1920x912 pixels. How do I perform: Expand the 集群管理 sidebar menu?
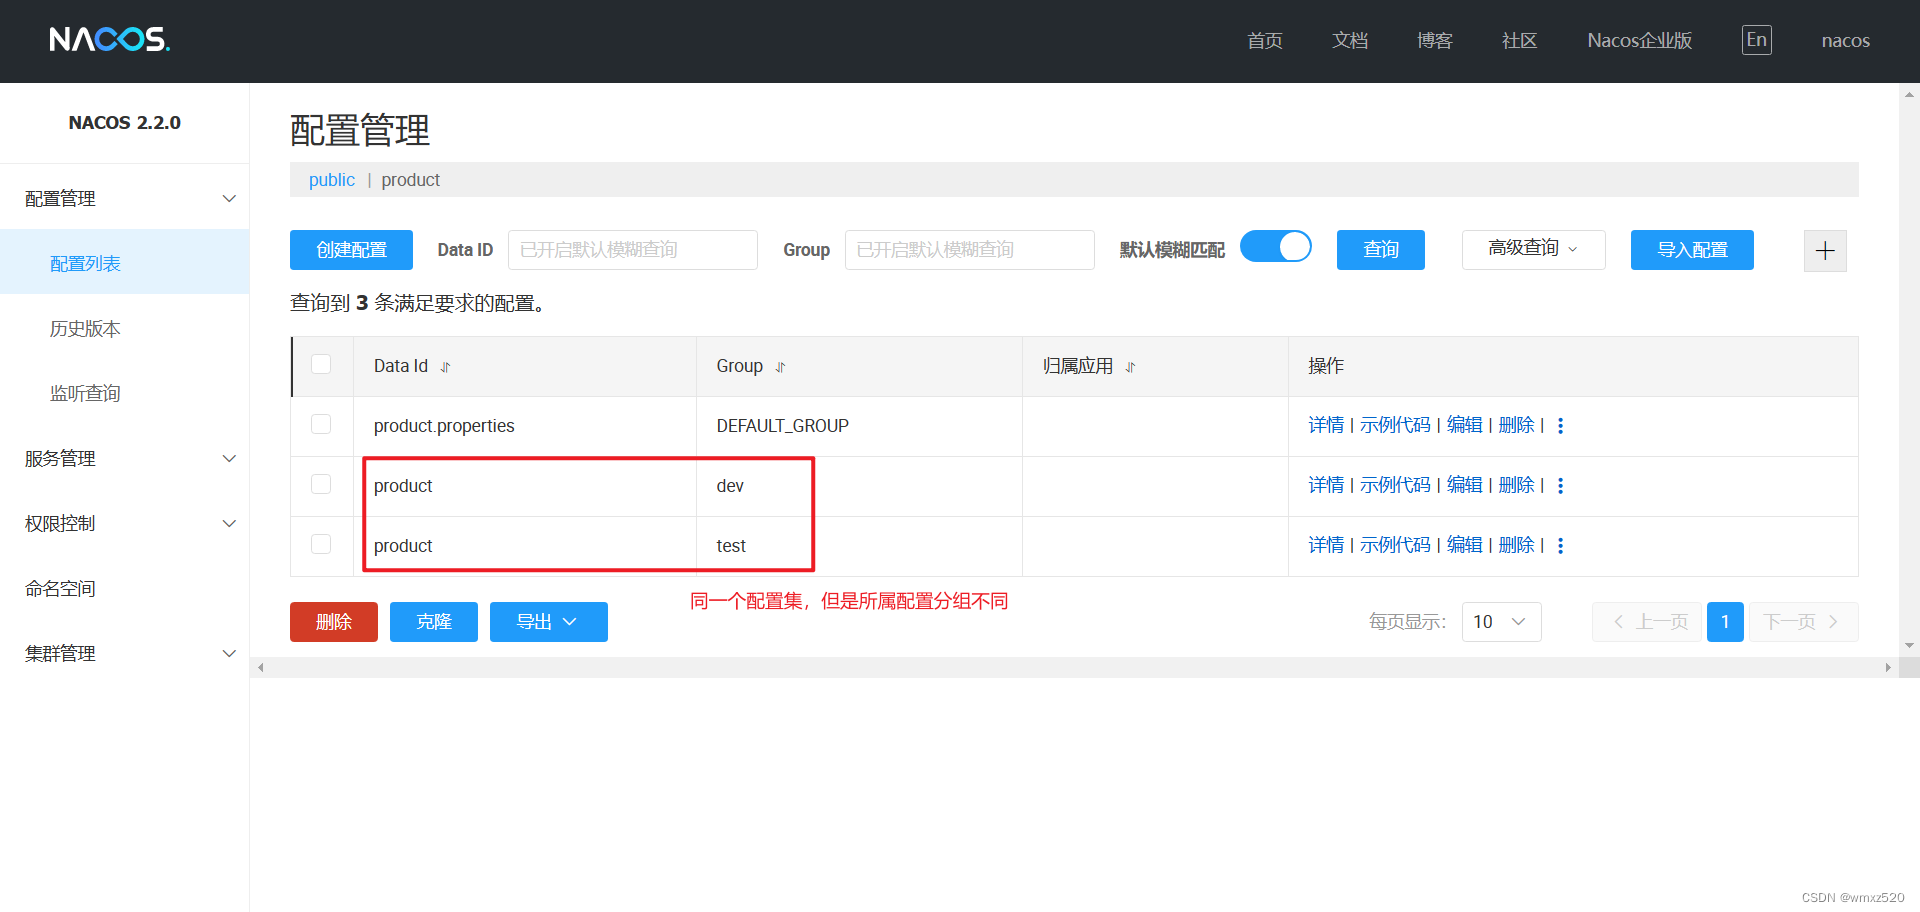click(x=124, y=653)
